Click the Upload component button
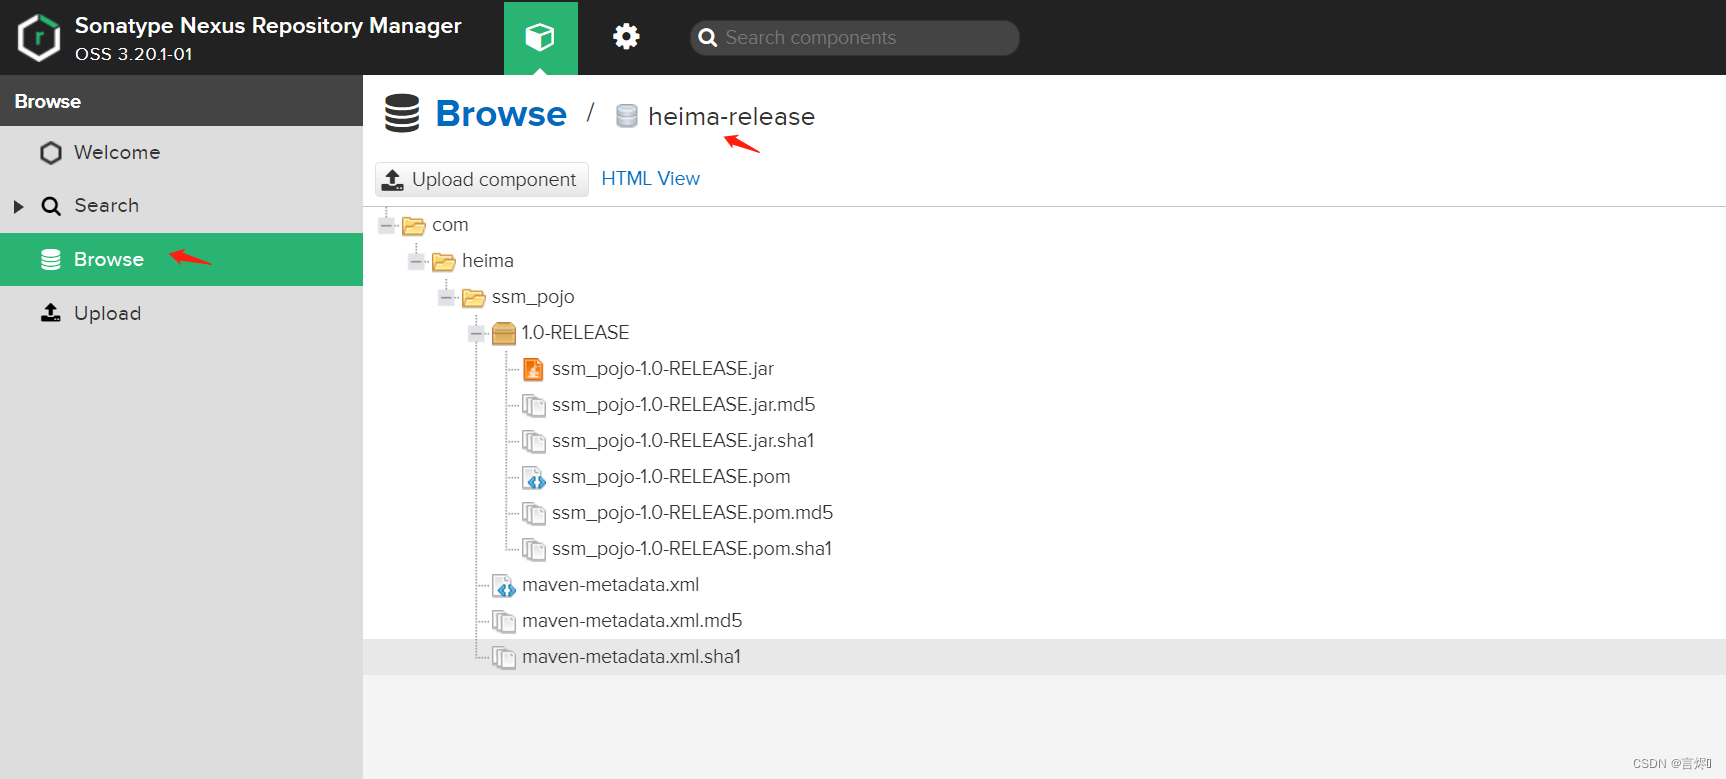 482,180
